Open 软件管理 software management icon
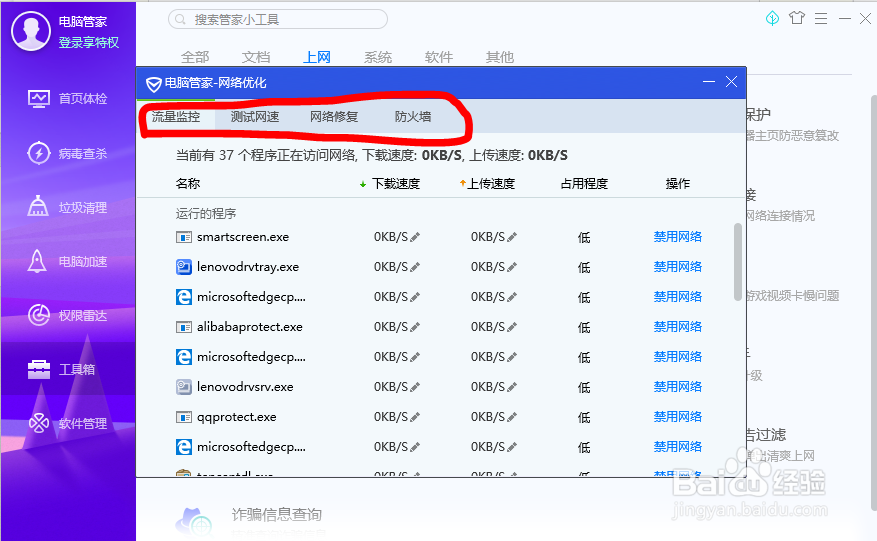This screenshot has width=877, height=541. point(39,423)
